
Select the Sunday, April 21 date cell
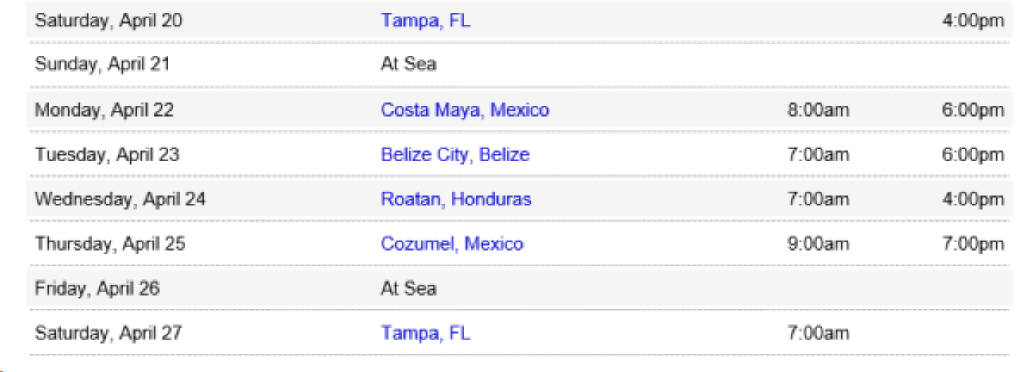pos(102,65)
